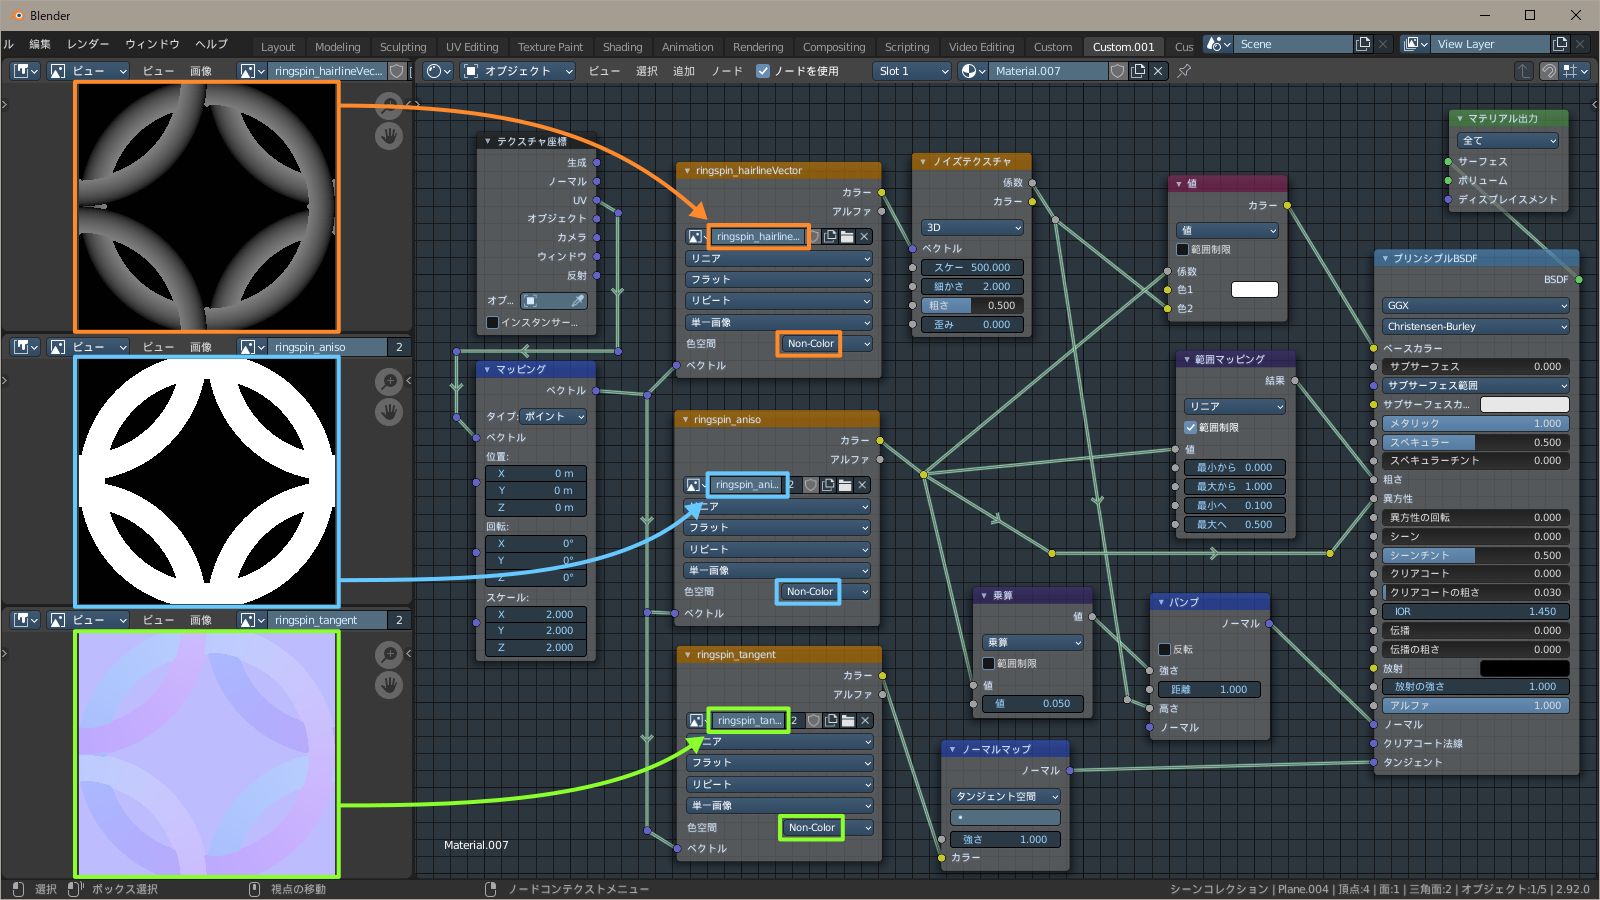Open the レンダー menu
The height and width of the screenshot is (900, 1600).
tap(88, 44)
